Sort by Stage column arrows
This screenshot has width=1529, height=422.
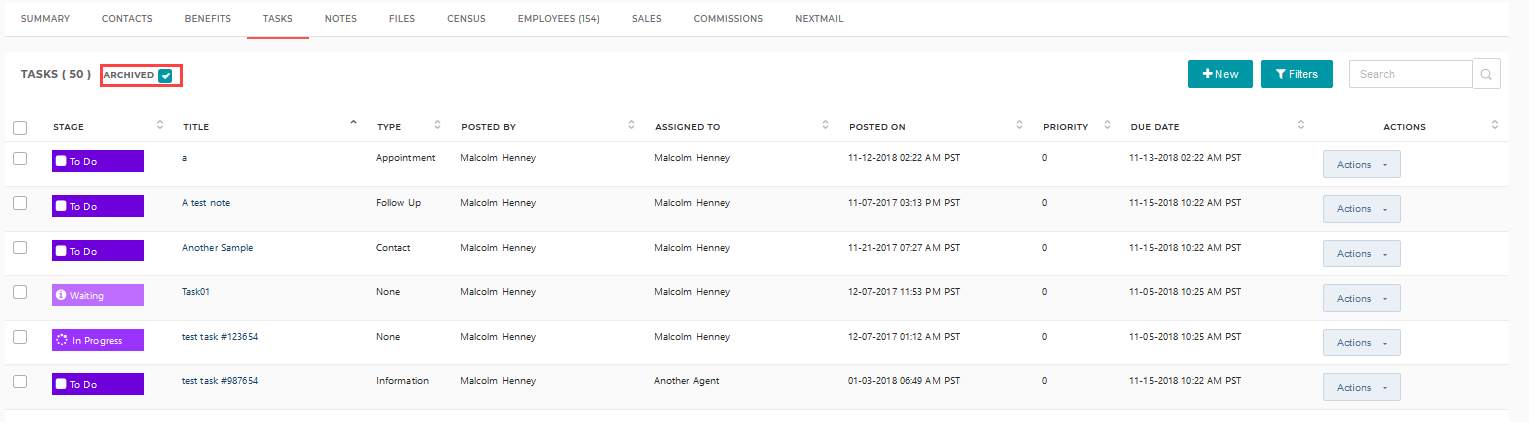pyautogui.click(x=160, y=125)
